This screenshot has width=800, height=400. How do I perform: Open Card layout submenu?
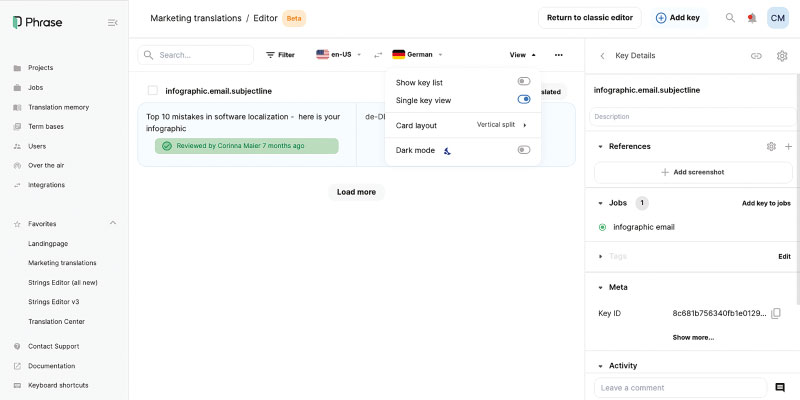(463, 125)
